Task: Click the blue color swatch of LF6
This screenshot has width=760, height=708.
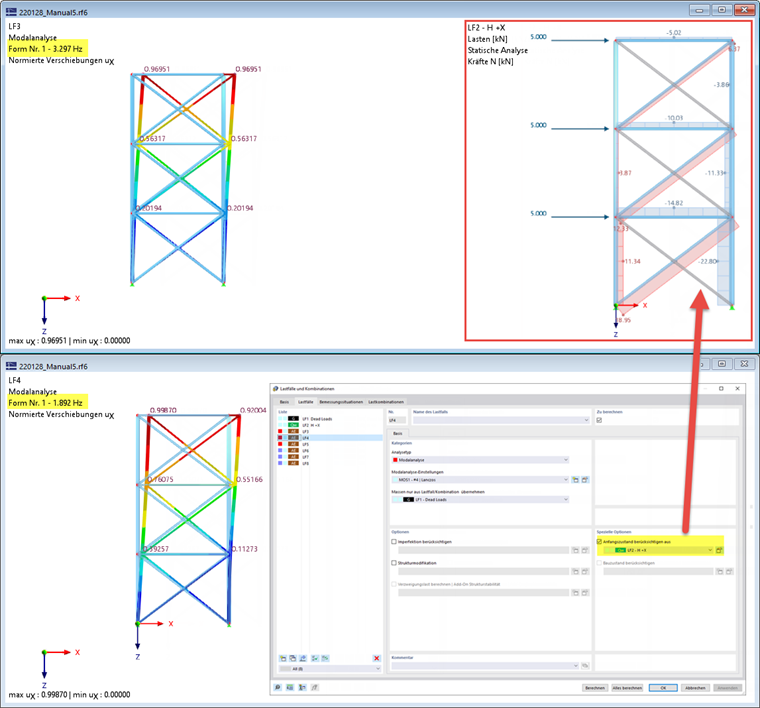Action: 280,451
